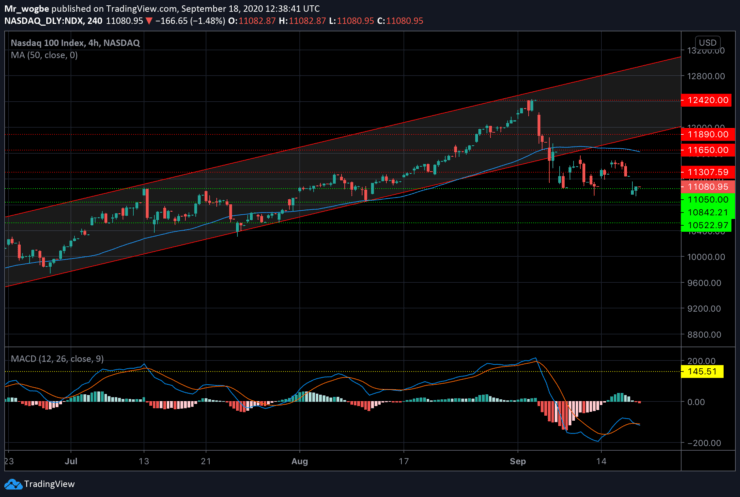The height and width of the screenshot is (497, 740).
Task: Click the TradingView text link
Action: coord(49,484)
